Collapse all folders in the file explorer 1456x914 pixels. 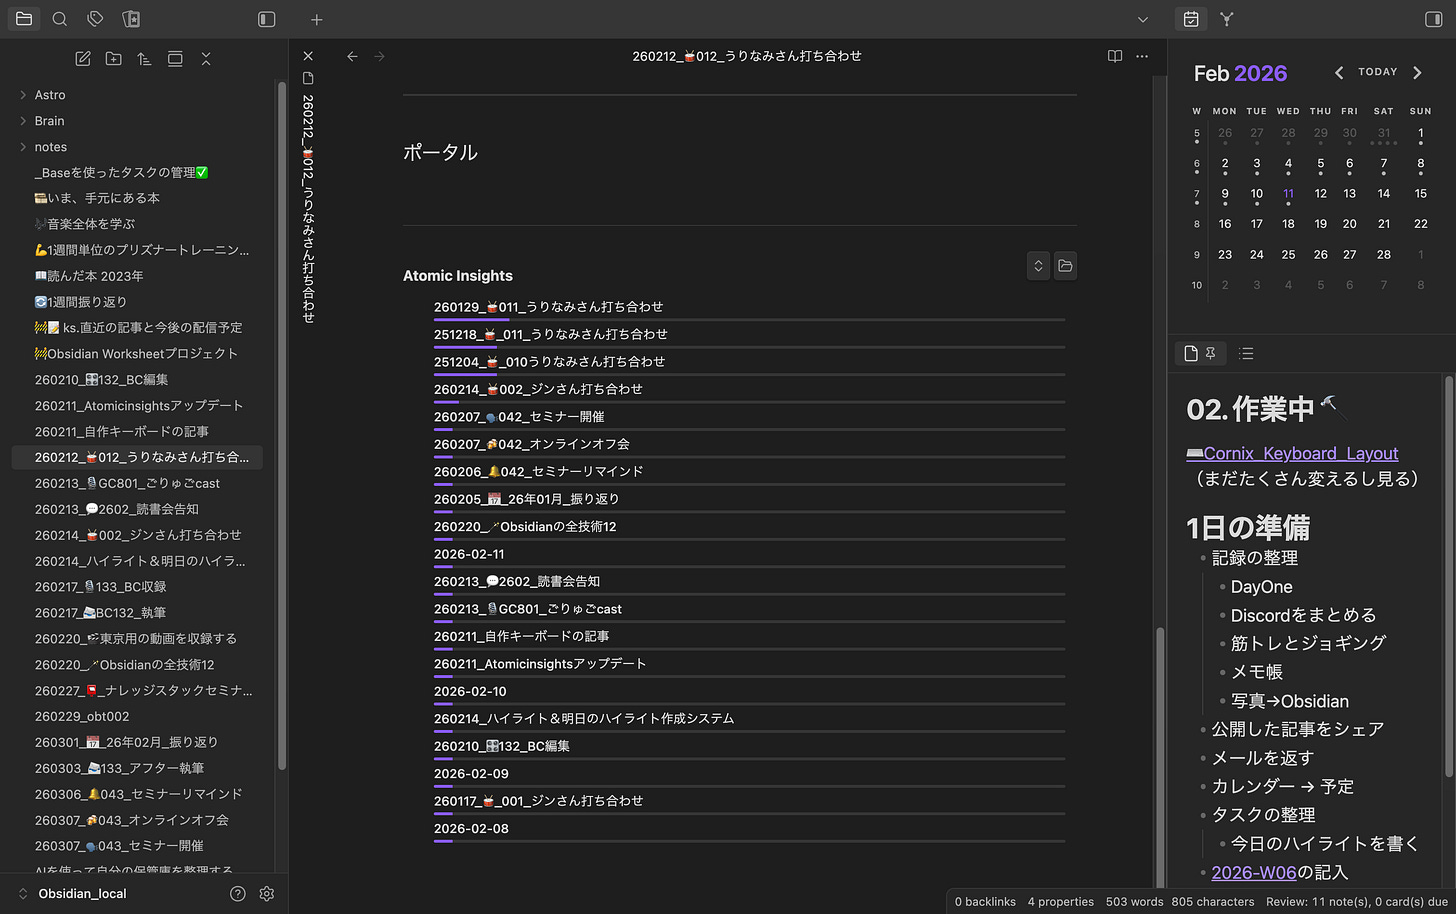pyautogui.click(x=205, y=58)
